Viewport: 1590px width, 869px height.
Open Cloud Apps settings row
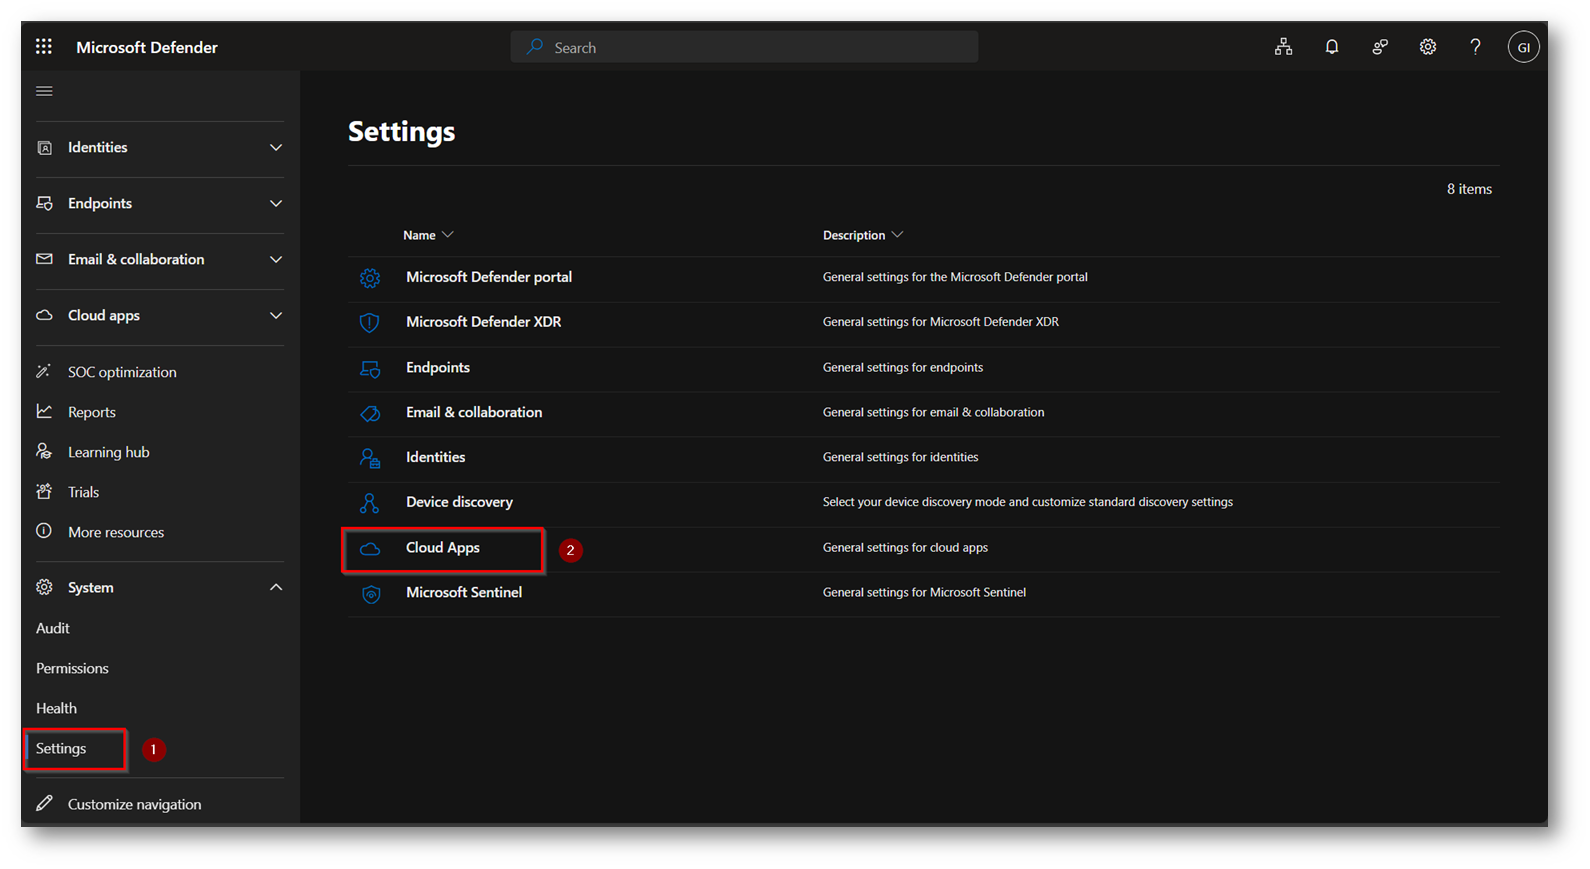pyautogui.click(x=443, y=548)
